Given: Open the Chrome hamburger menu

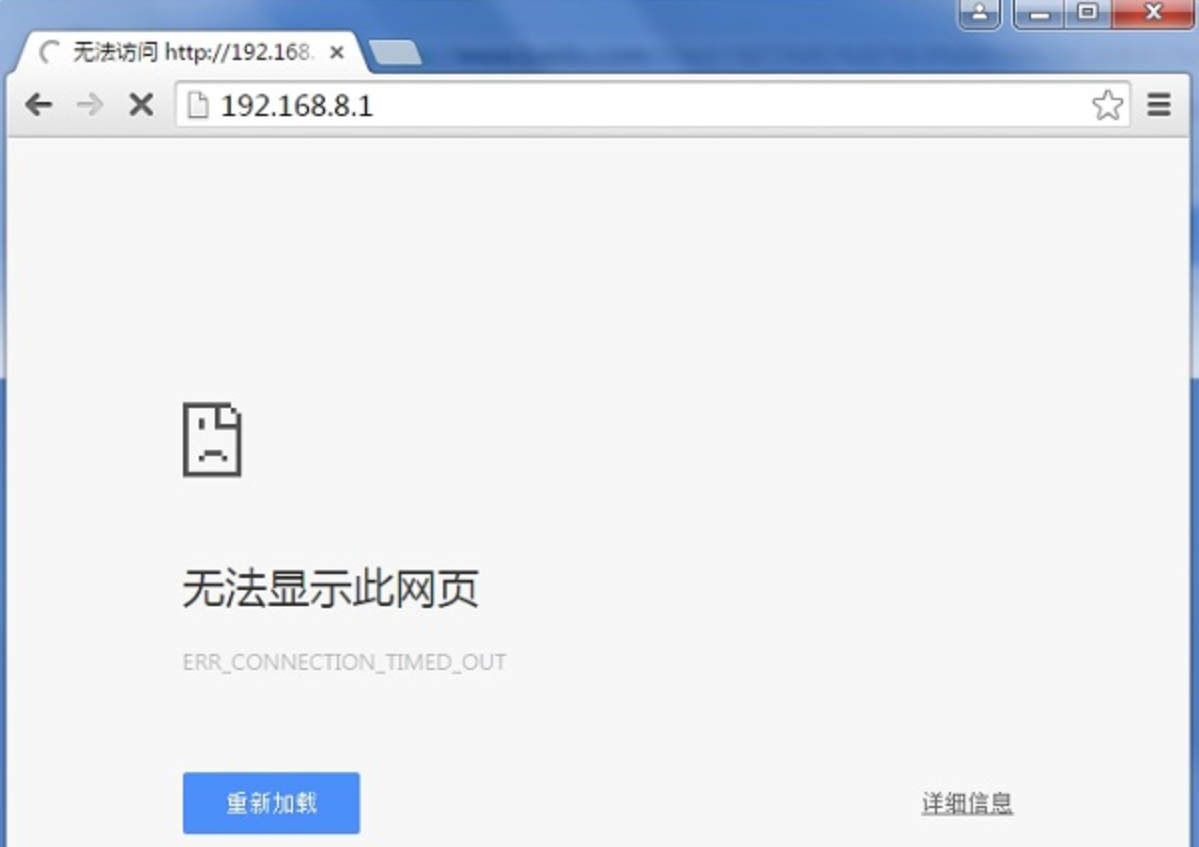Looking at the screenshot, I should coord(1159,105).
